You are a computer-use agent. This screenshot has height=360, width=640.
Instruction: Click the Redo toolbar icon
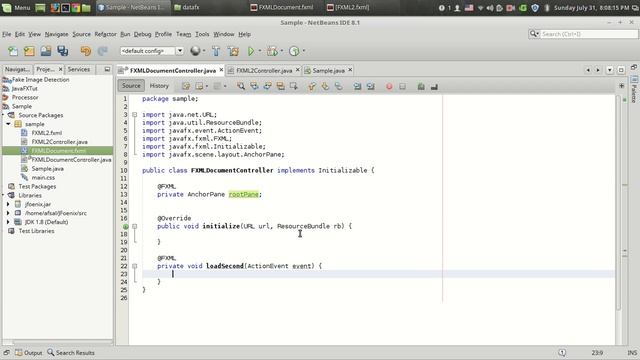pos(102,51)
